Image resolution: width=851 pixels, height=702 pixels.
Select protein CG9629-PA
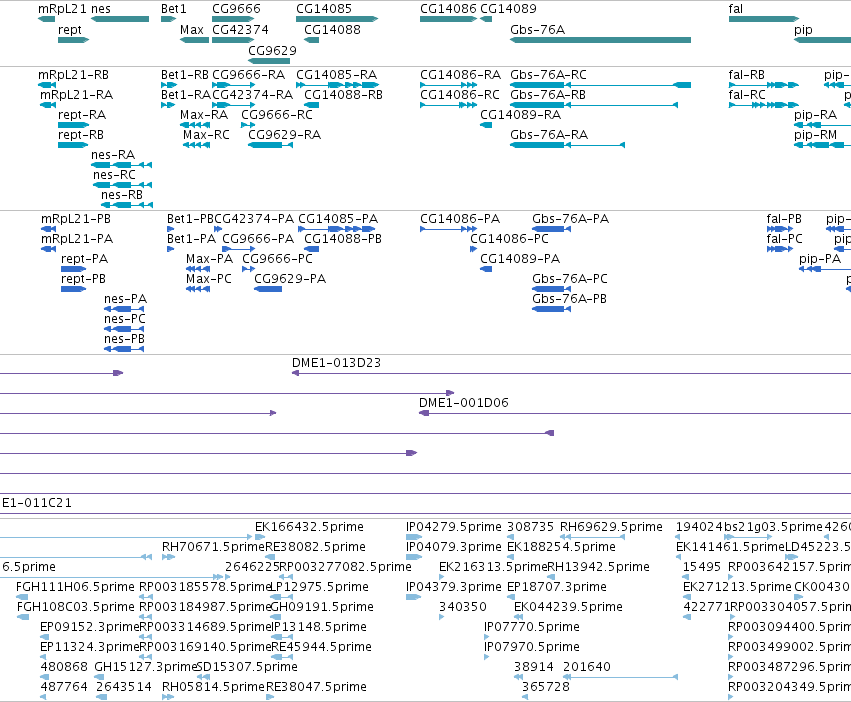(290, 279)
